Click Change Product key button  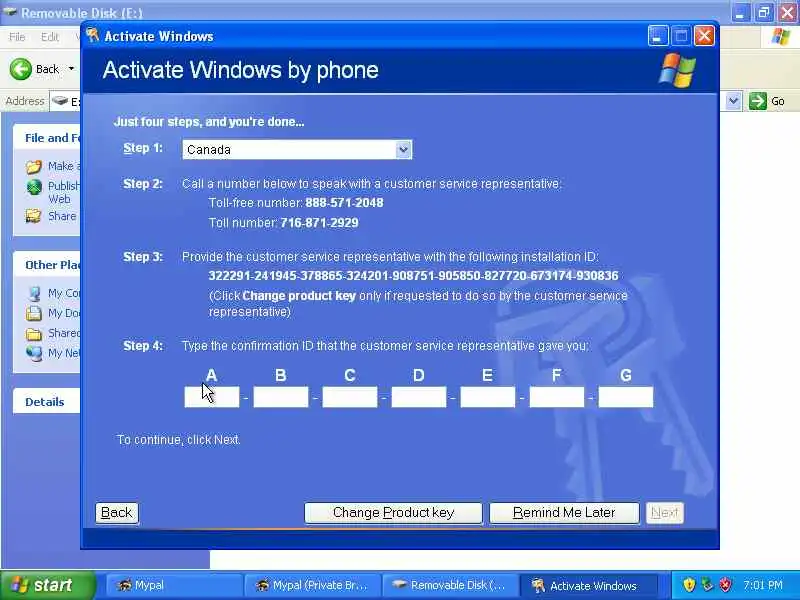(x=393, y=513)
